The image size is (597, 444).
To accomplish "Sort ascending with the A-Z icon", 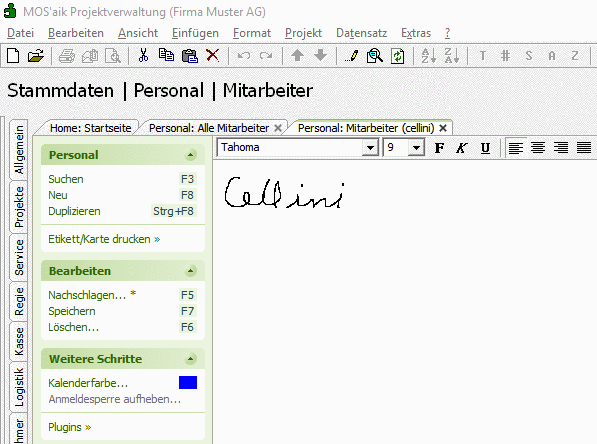I will [428, 56].
